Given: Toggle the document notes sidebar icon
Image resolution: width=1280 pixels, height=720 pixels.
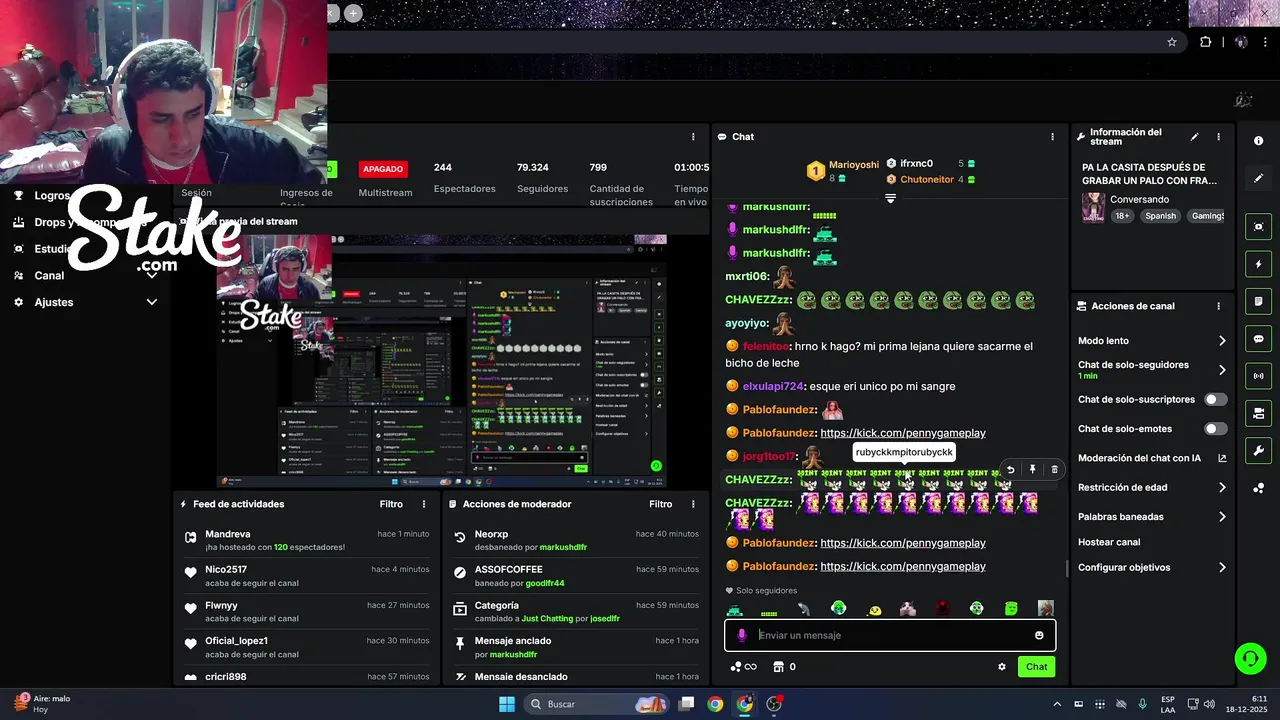Looking at the screenshot, I should (1258, 302).
